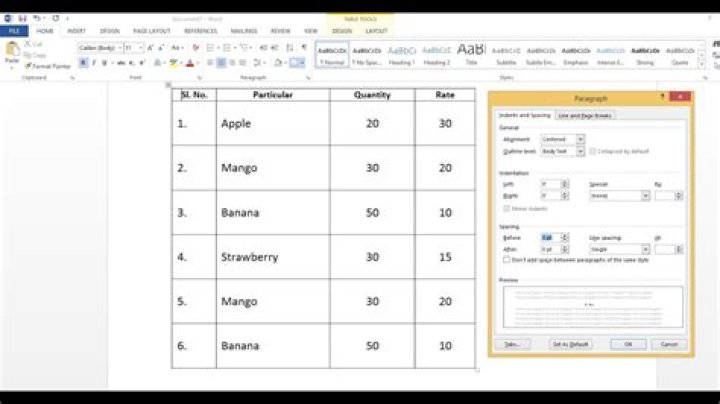Click the Tabs... button in Paragraph dialog
720x404 pixels.
[x=512, y=344]
